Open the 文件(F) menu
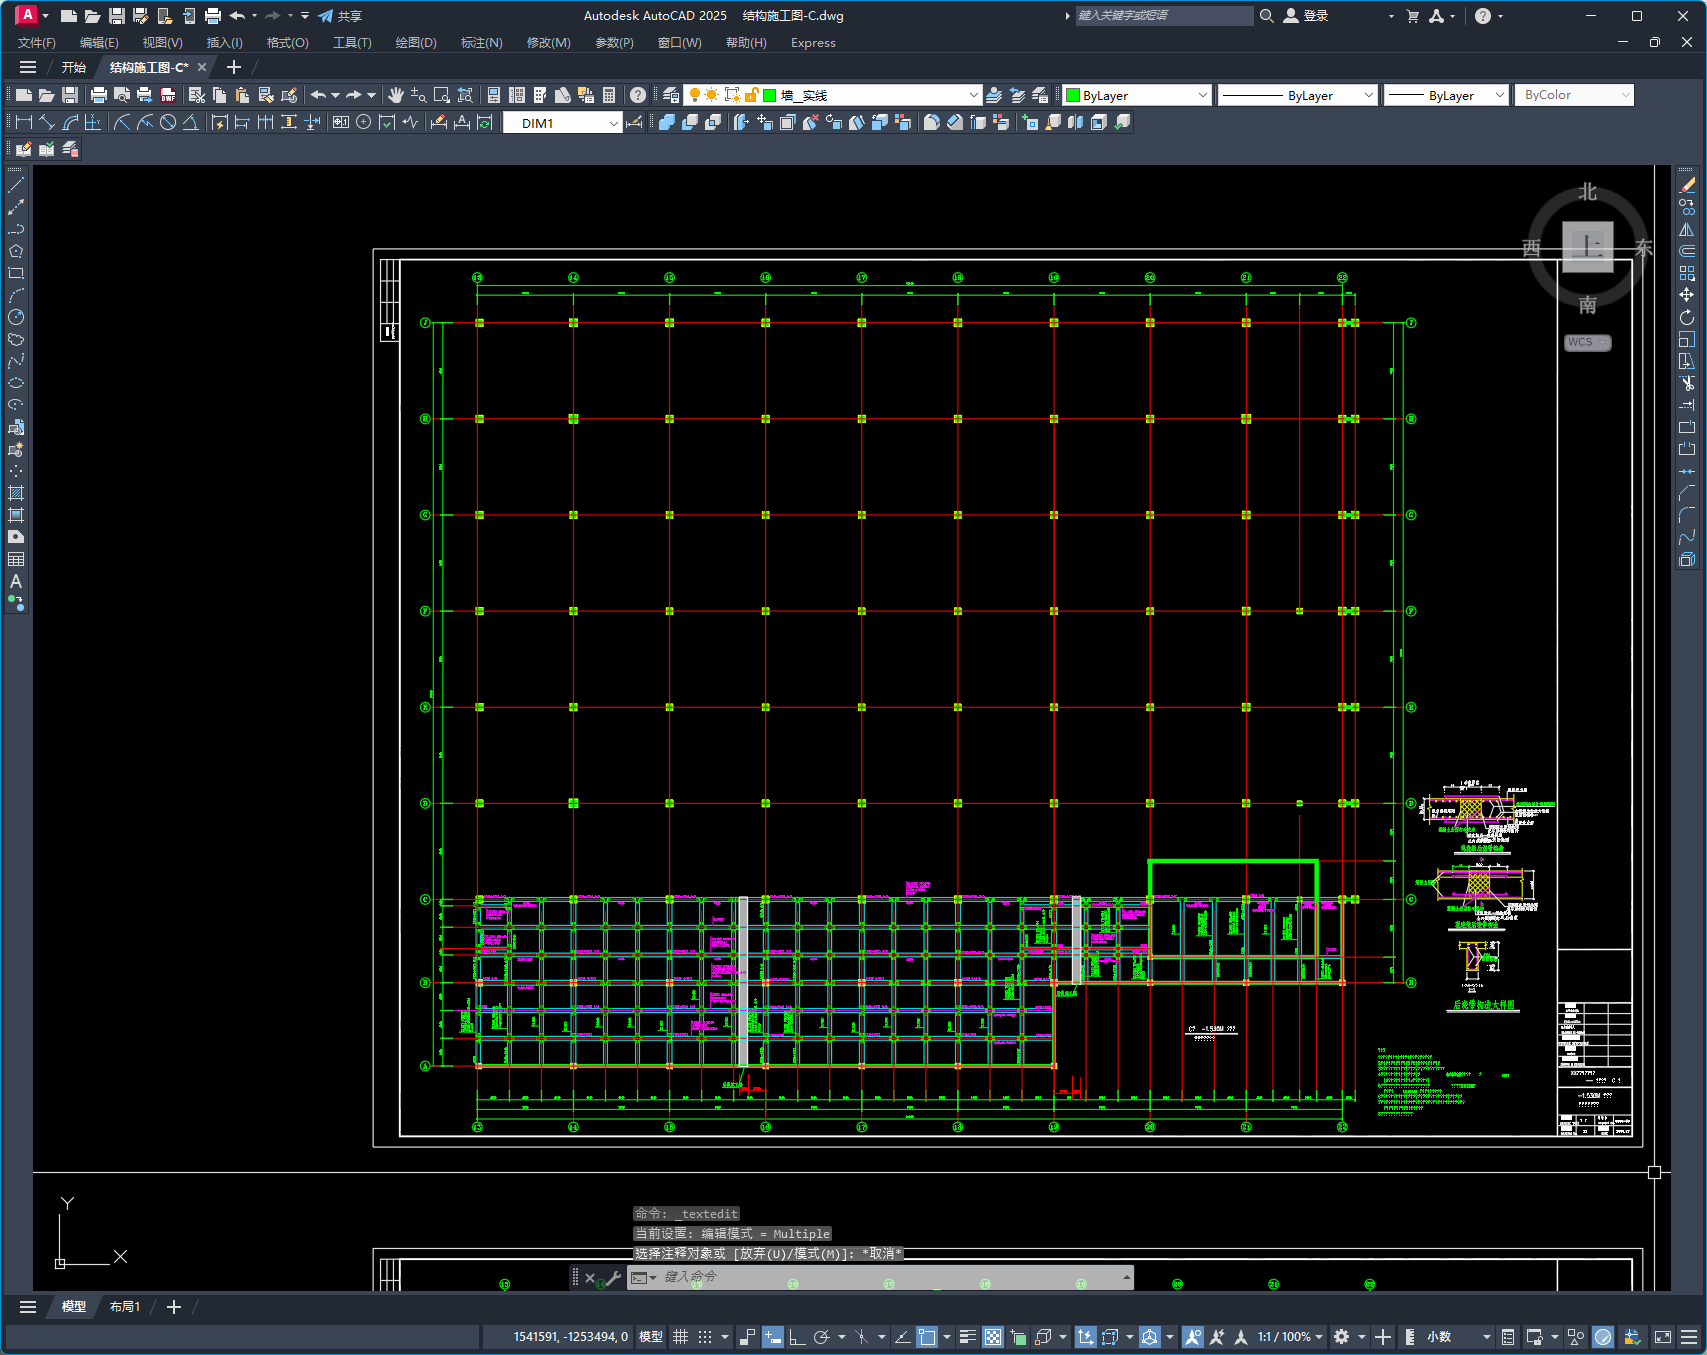The width and height of the screenshot is (1707, 1355). pyautogui.click(x=37, y=43)
